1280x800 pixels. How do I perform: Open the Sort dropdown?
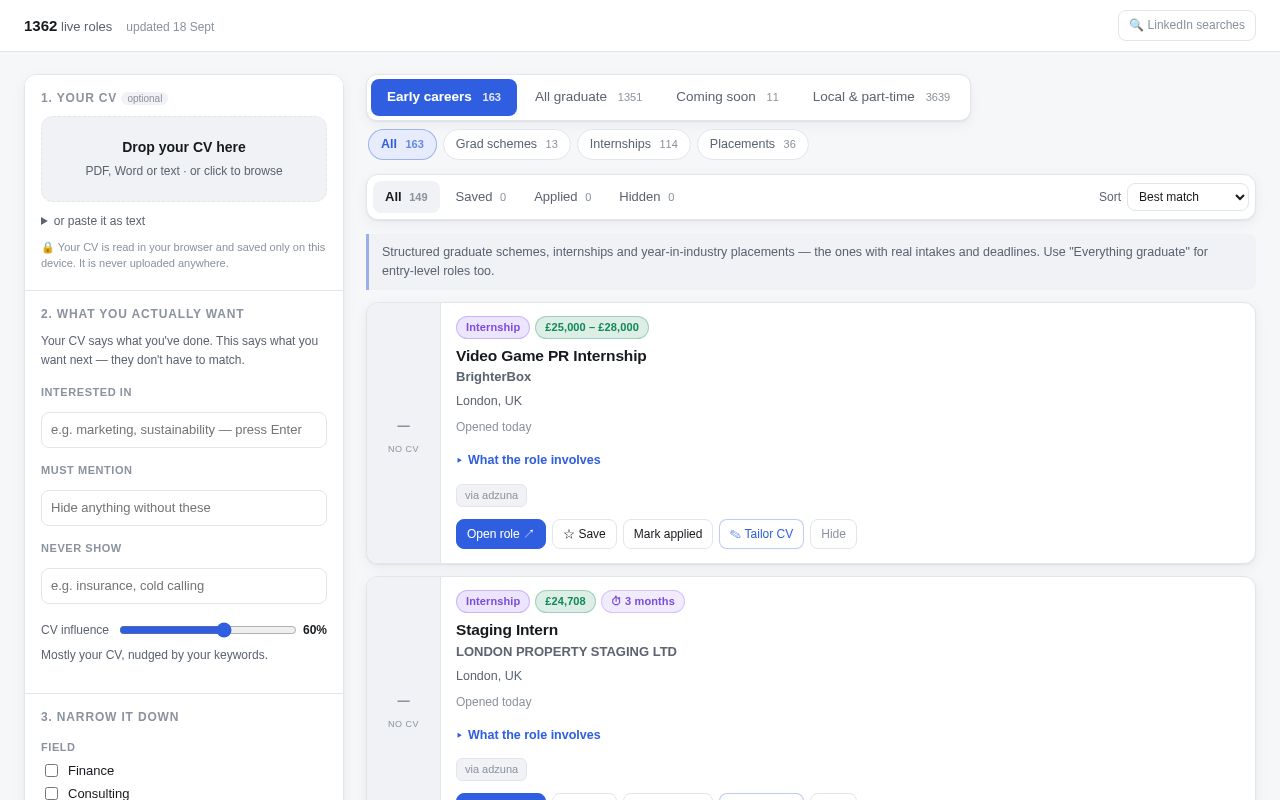(x=1188, y=197)
